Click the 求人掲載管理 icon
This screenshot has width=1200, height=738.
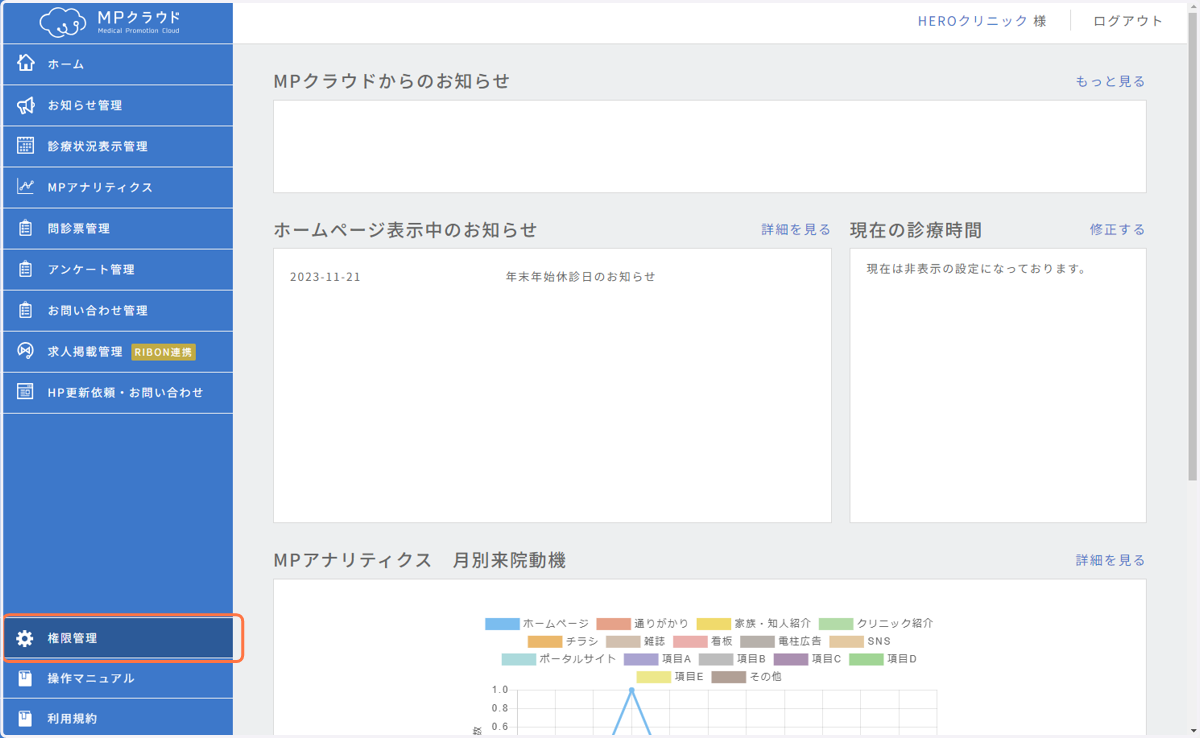[x=26, y=351]
